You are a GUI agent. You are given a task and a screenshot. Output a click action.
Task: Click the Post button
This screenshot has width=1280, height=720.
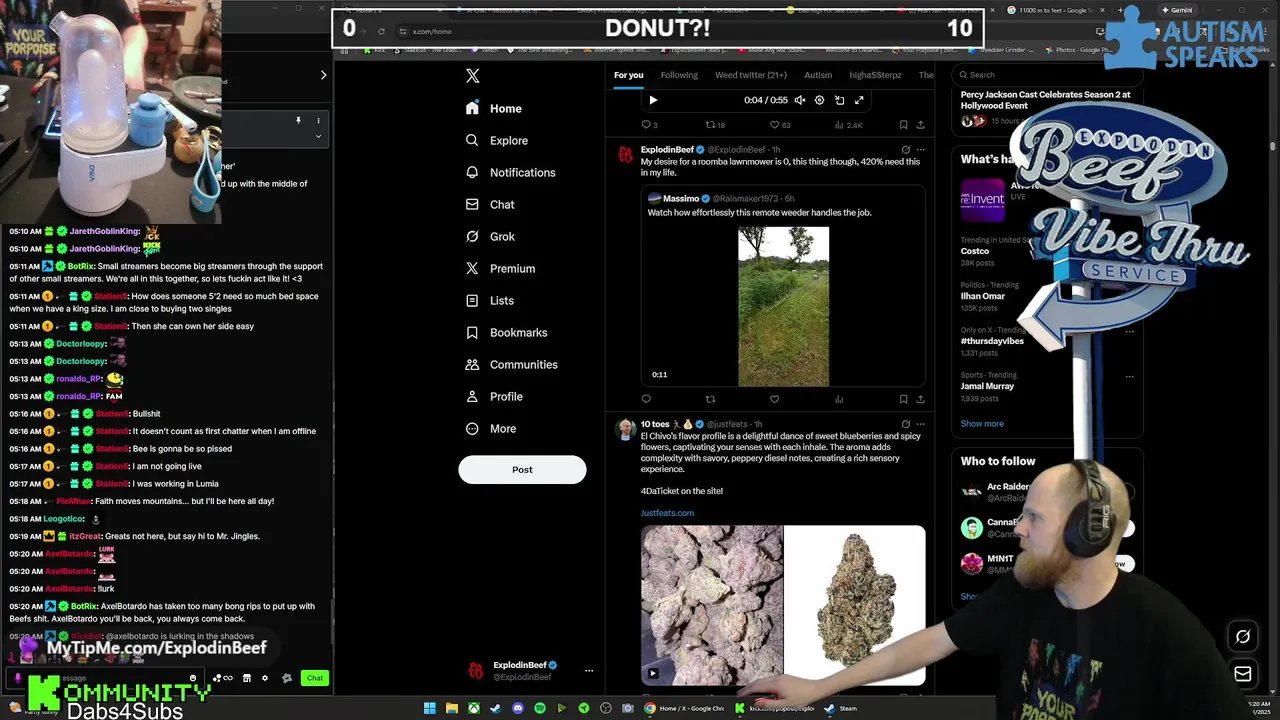click(522, 469)
